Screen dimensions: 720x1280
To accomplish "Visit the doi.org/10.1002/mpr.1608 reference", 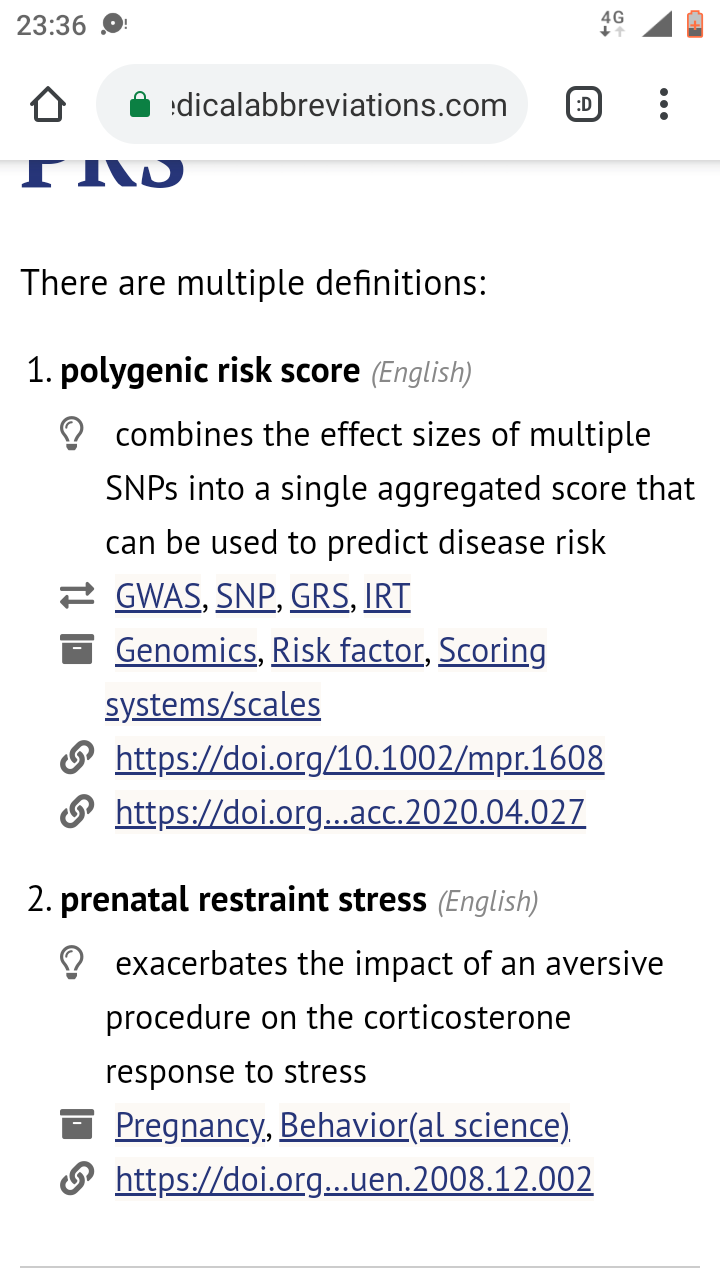I will click(359, 759).
